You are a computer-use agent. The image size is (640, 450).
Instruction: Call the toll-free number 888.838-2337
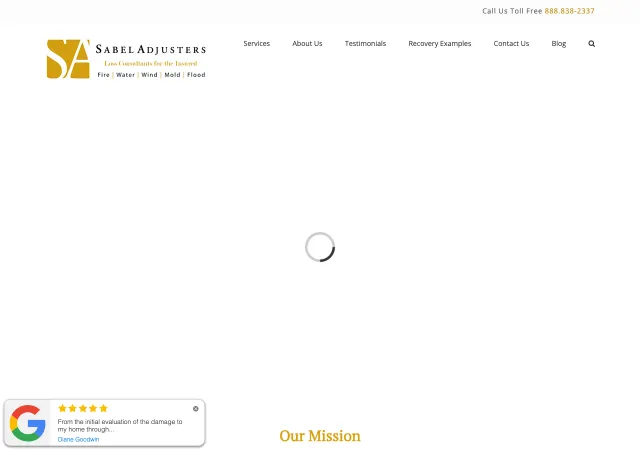[569, 11]
